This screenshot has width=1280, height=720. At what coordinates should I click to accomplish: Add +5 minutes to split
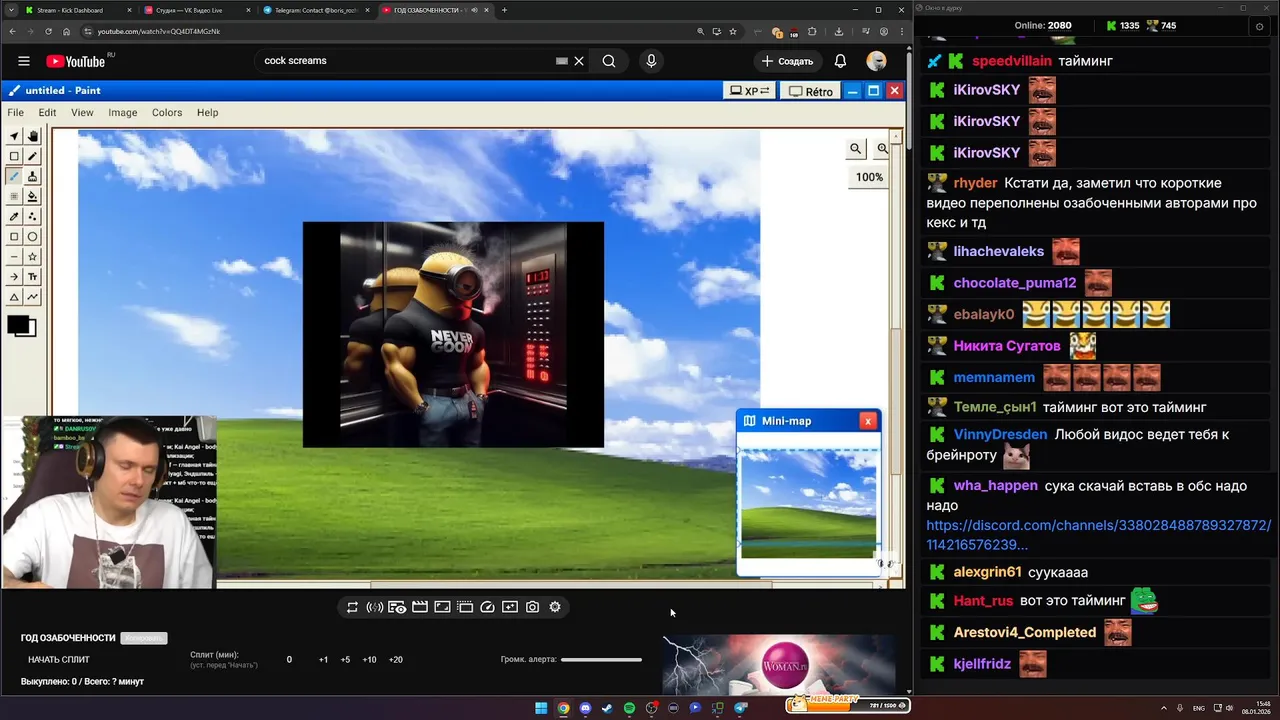pos(345,660)
